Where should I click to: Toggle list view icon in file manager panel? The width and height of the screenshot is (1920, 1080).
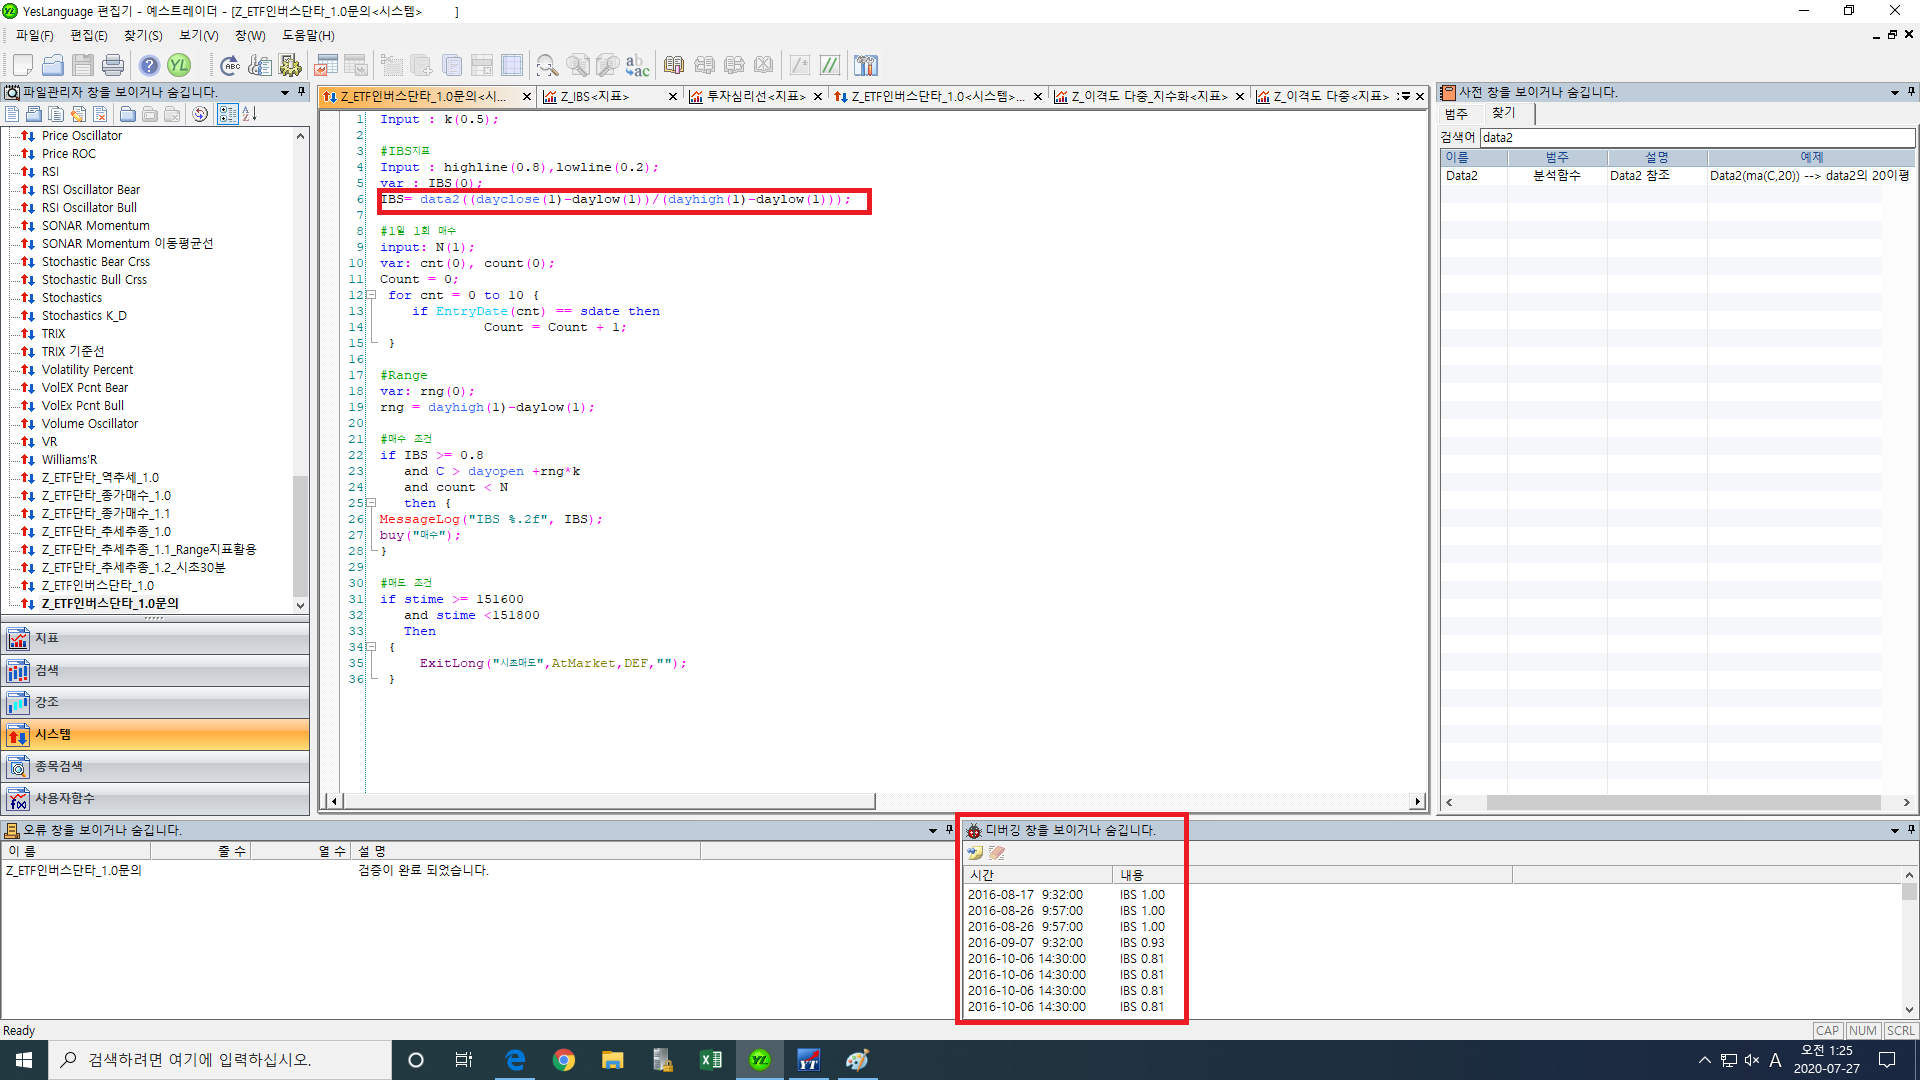tap(228, 114)
